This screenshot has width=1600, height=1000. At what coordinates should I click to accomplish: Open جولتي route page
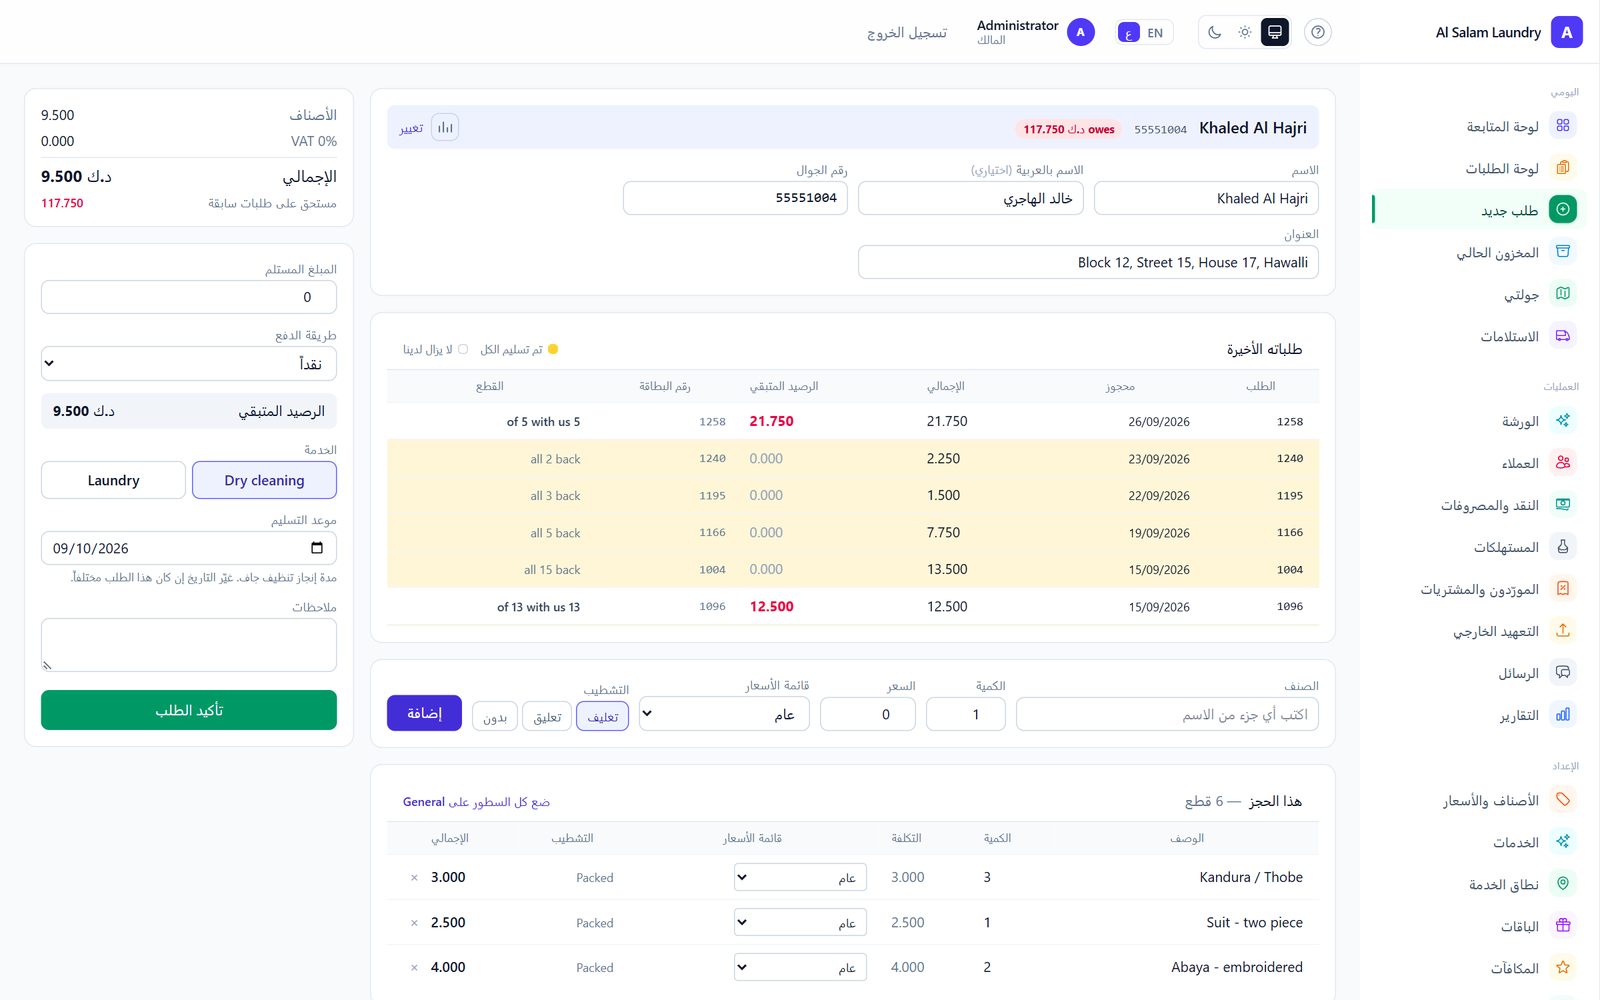pyautogui.click(x=1479, y=294)
